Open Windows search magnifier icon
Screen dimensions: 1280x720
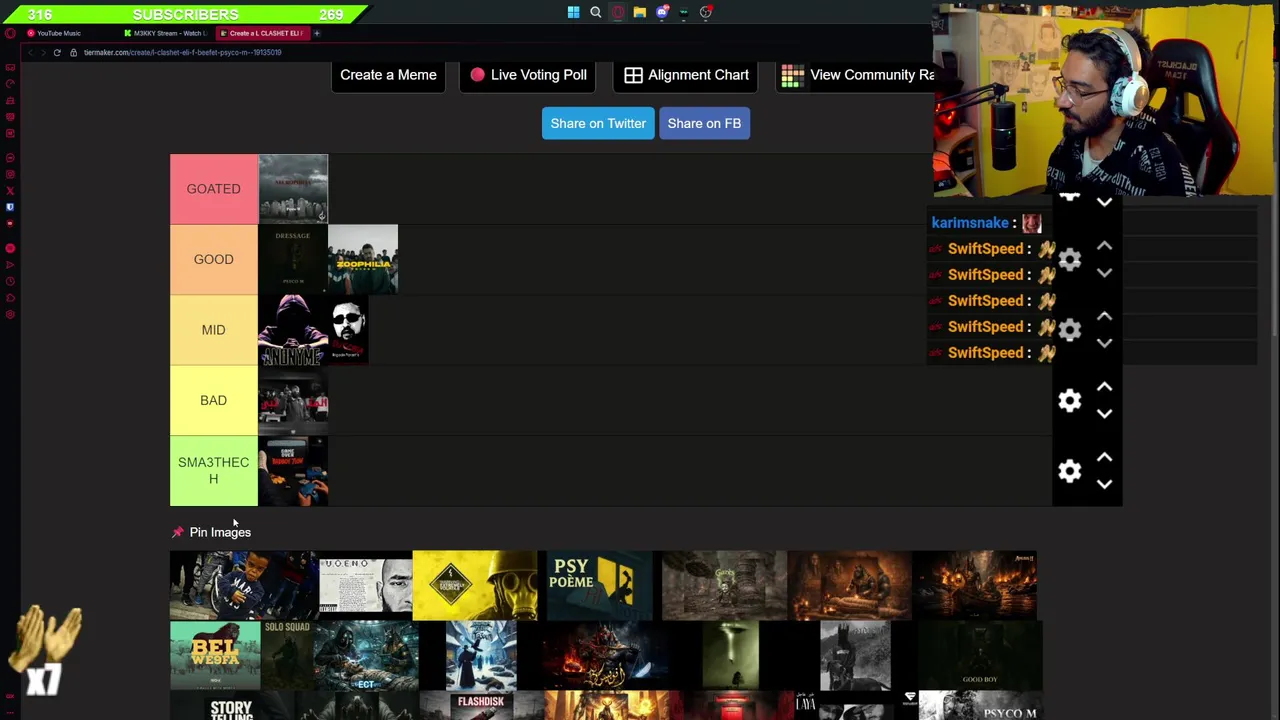click(595, 12)
